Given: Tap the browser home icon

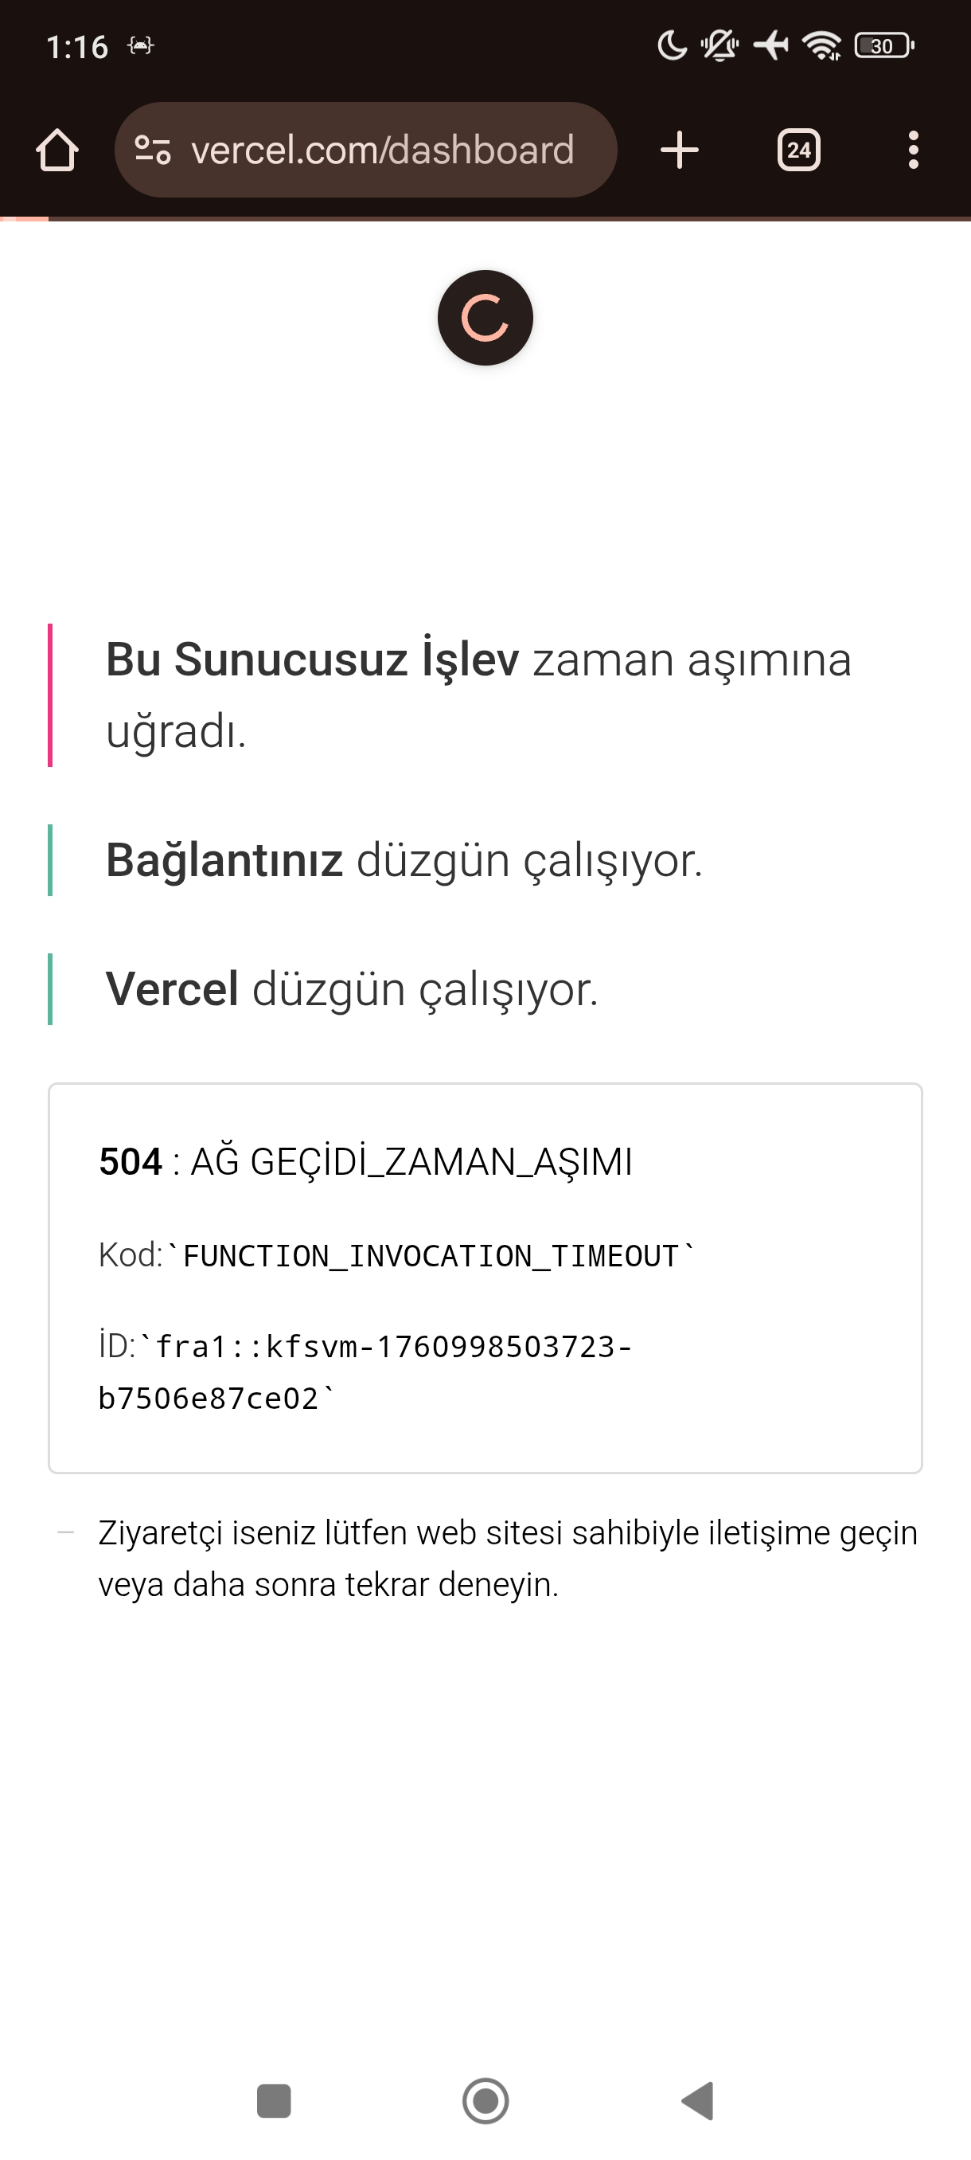Looking at the screenshot, I should click(57, 151).
